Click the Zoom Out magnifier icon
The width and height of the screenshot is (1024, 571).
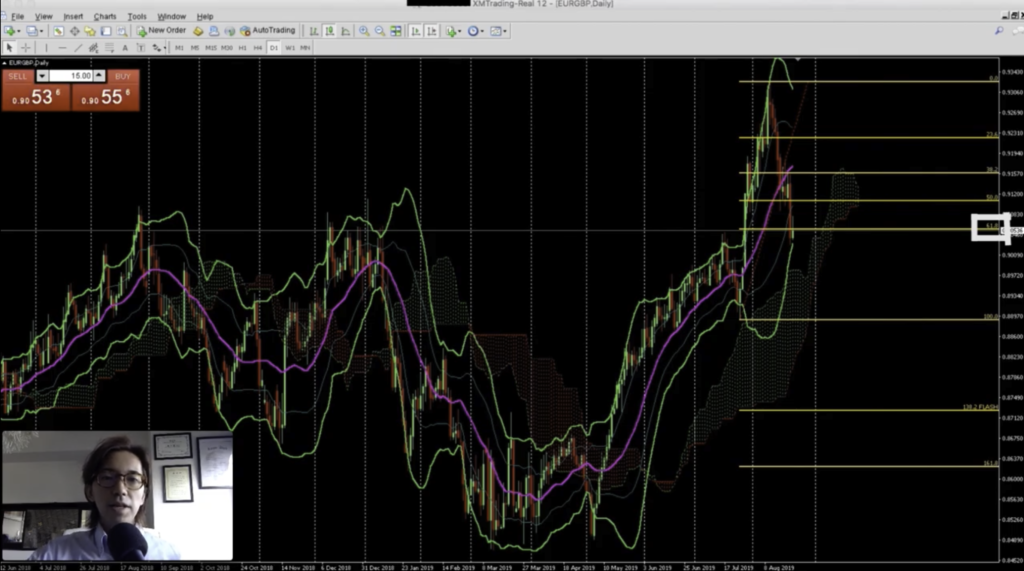tap(379, 31)
